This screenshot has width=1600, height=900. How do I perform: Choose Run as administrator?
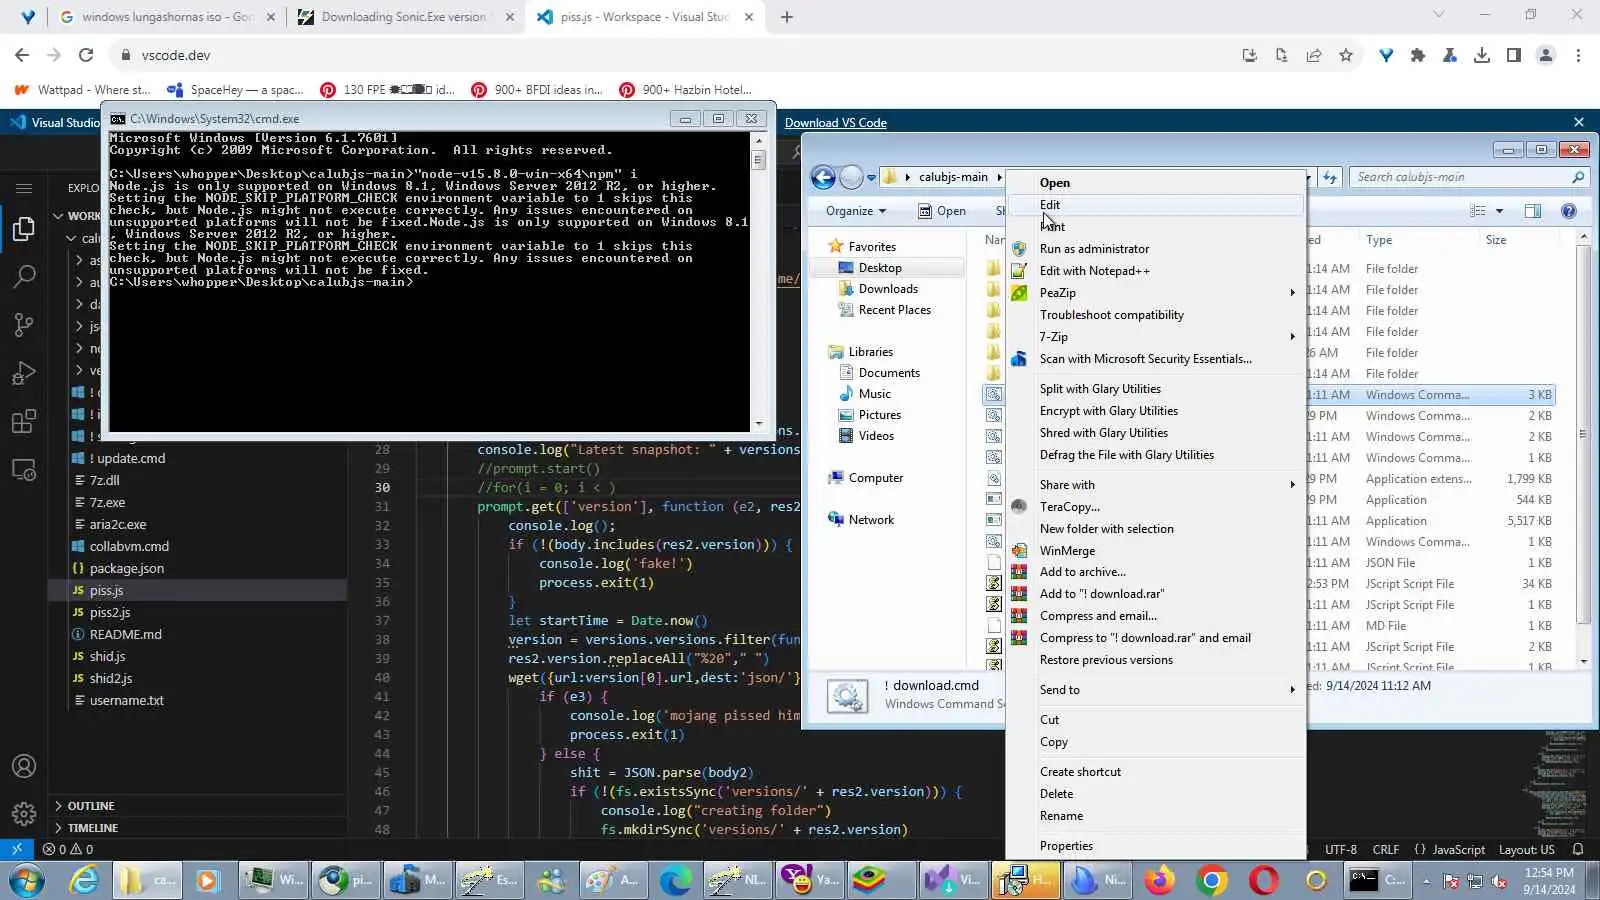click(x=1157, y=249)
